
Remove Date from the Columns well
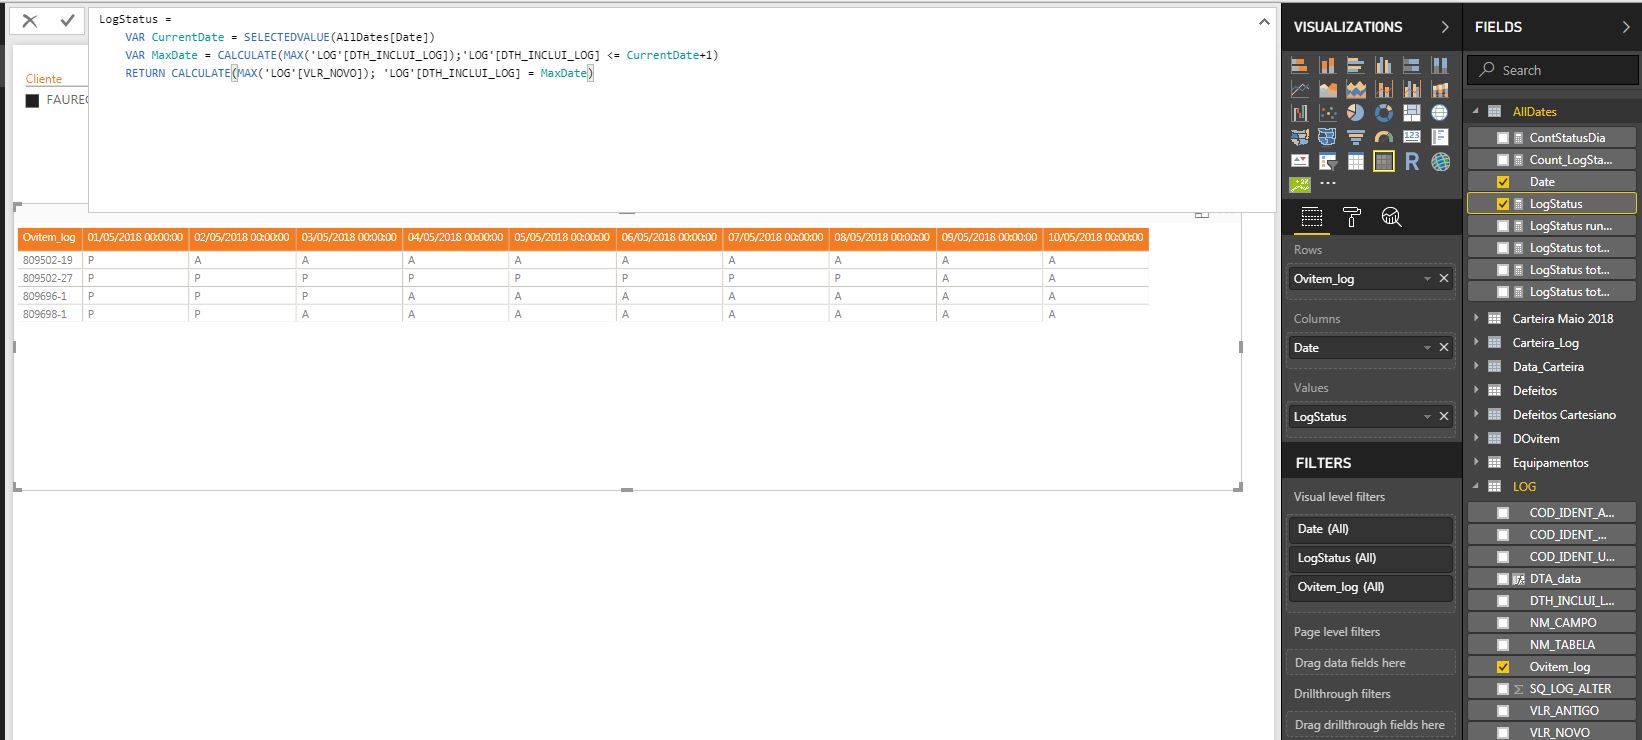click(x=1444, y=348)
